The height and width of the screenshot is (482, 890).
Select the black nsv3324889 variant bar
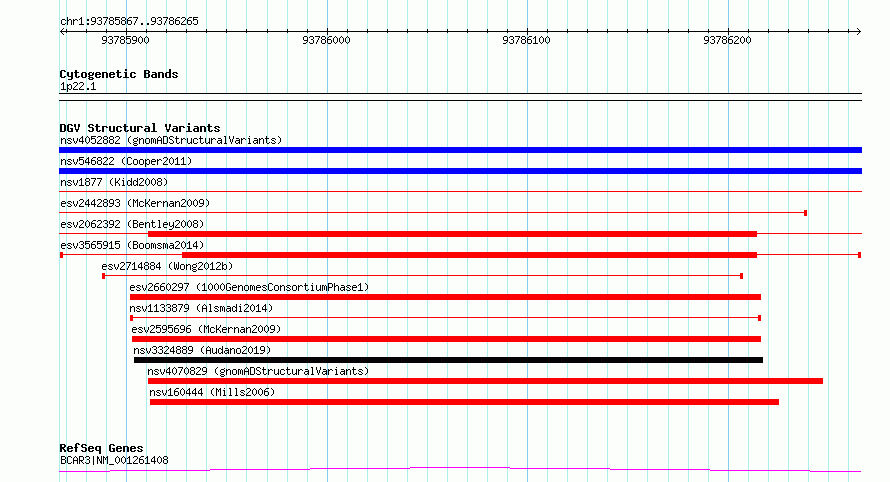[448, 360]
